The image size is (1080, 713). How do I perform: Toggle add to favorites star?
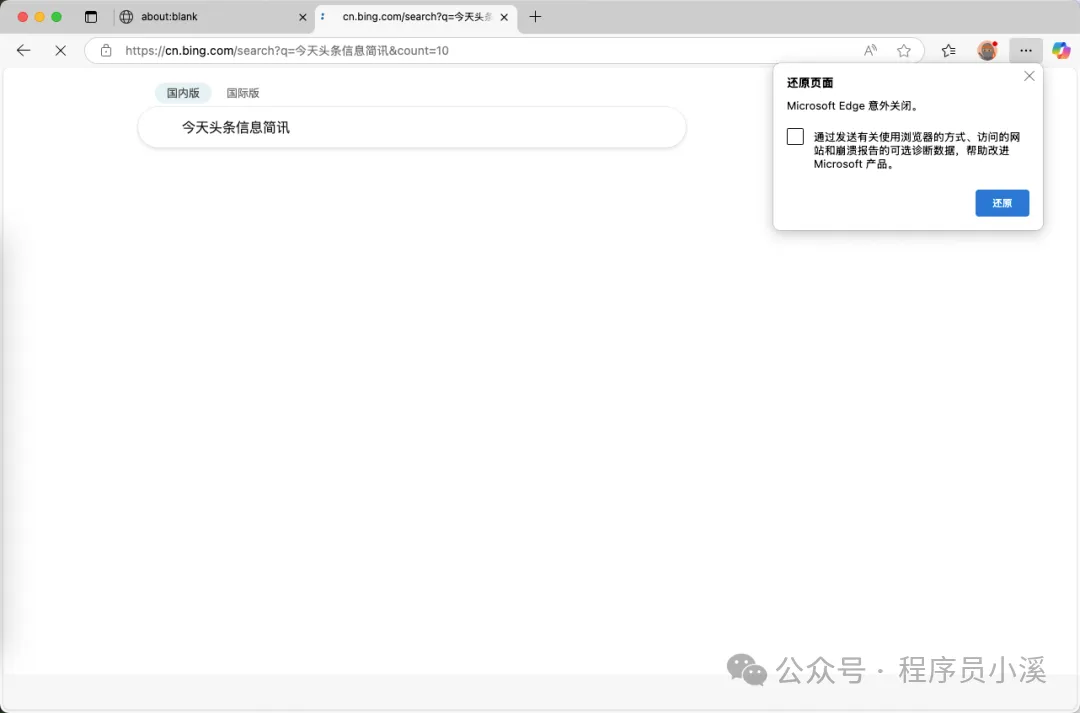904,50
